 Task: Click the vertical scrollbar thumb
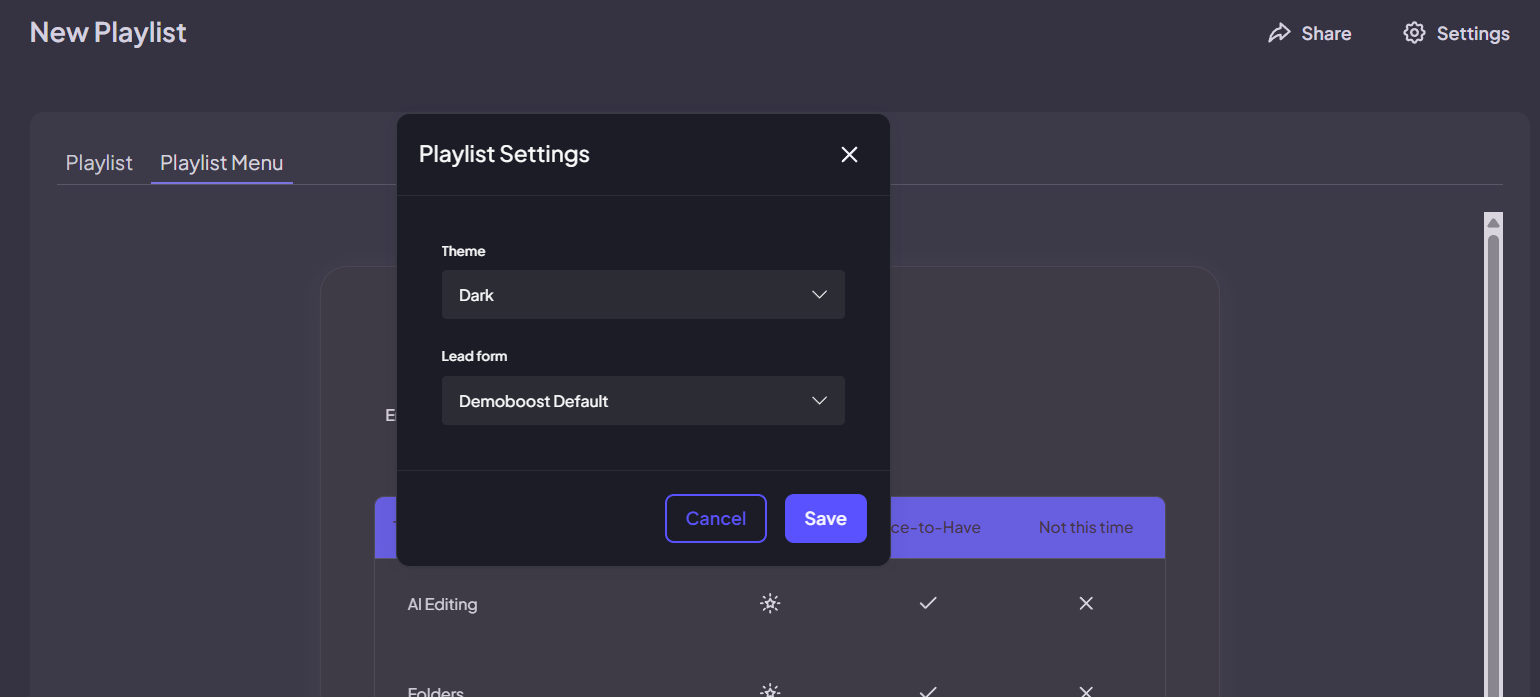coord(1493,465)
